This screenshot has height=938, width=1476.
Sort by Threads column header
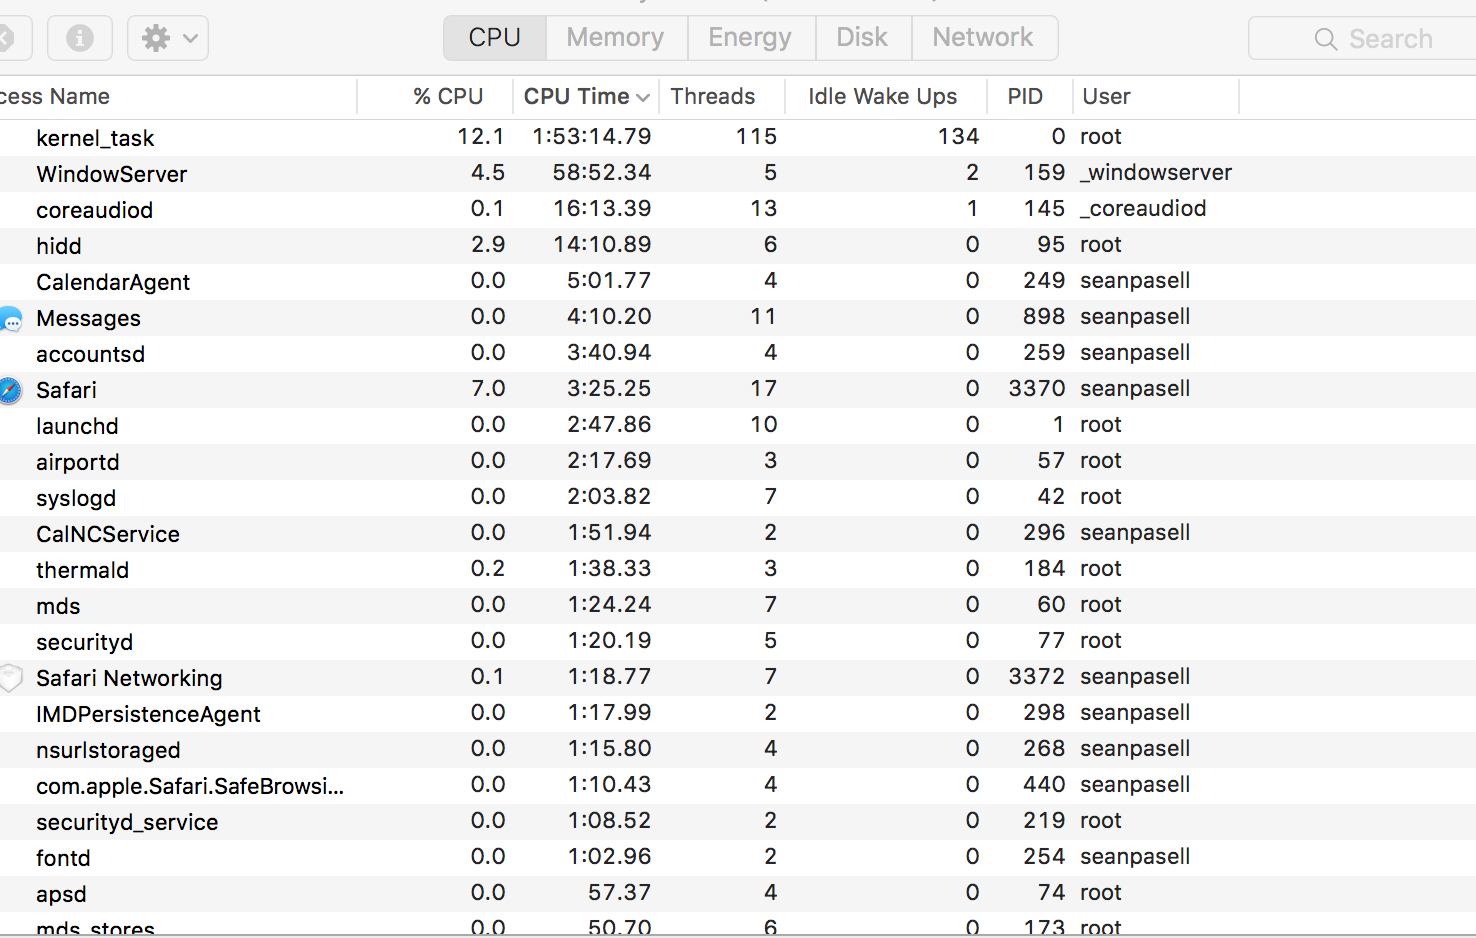713,96
